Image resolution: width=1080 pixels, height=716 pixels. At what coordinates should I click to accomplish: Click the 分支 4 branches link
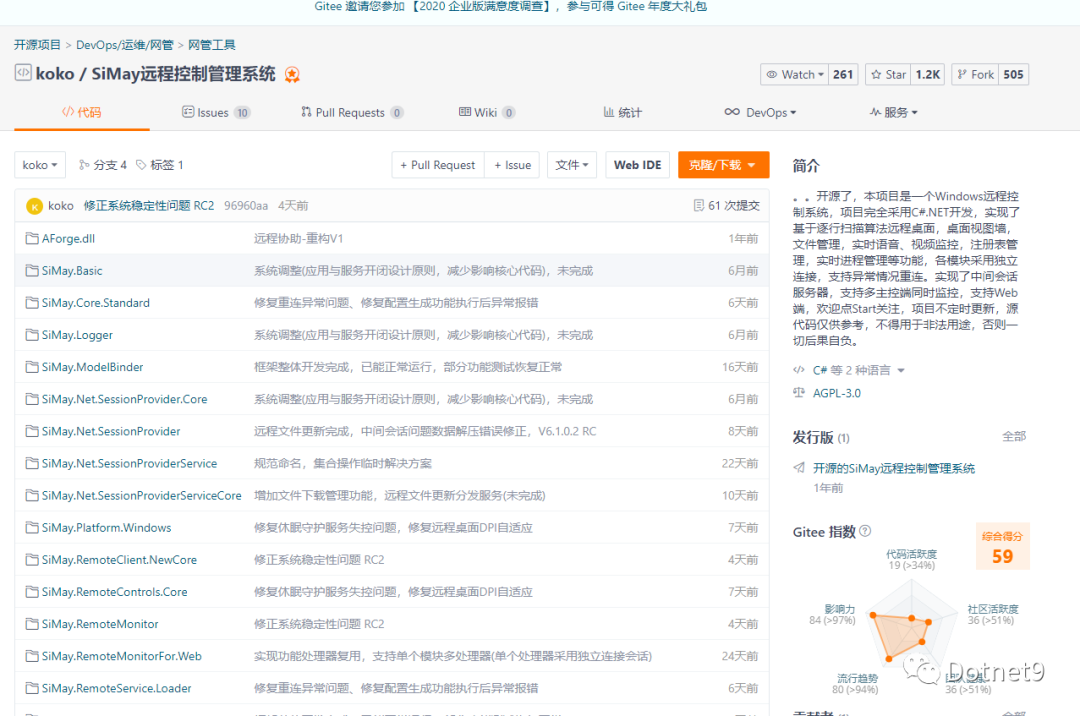click(103, 165)
